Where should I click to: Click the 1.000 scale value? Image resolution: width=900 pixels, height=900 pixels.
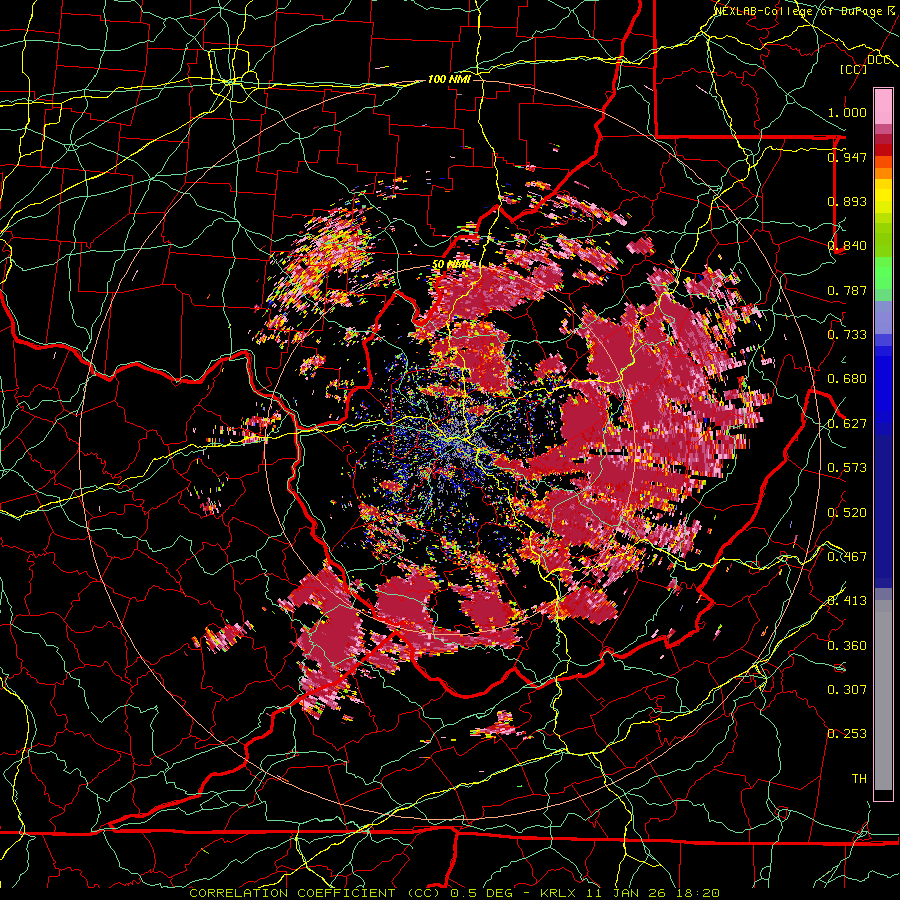847,112
